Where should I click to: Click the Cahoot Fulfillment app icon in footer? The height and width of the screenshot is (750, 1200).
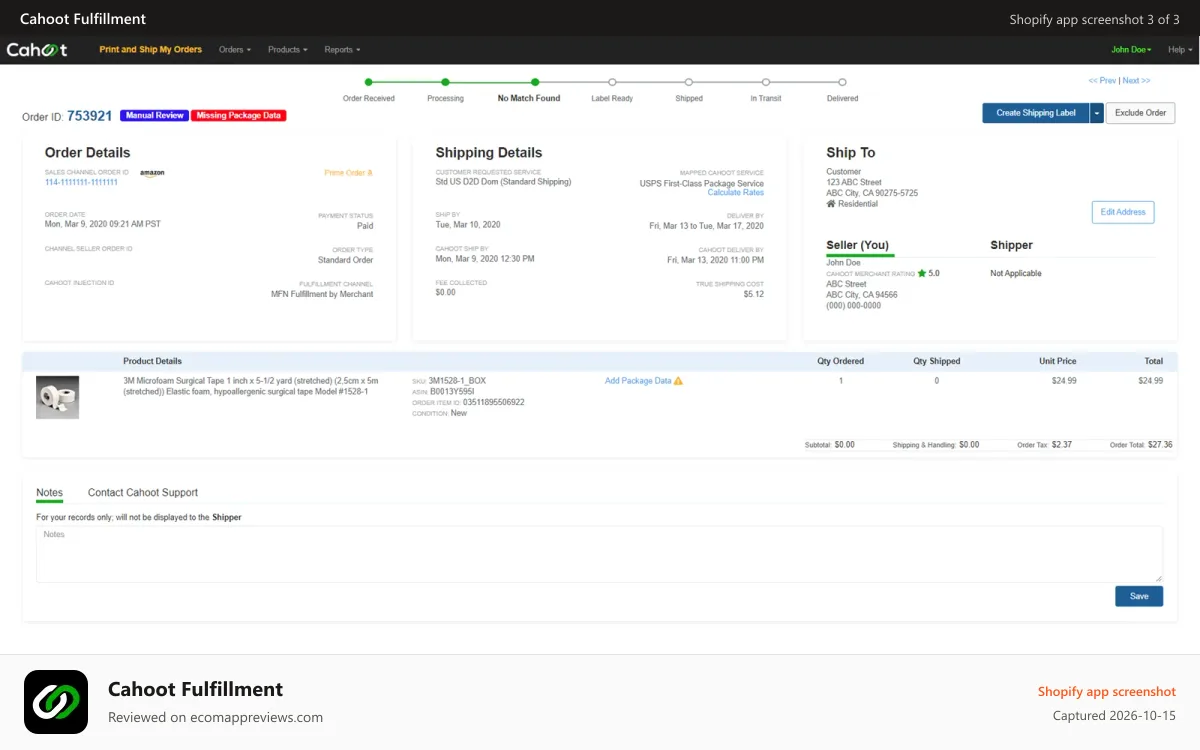click(x=56, y=702)
